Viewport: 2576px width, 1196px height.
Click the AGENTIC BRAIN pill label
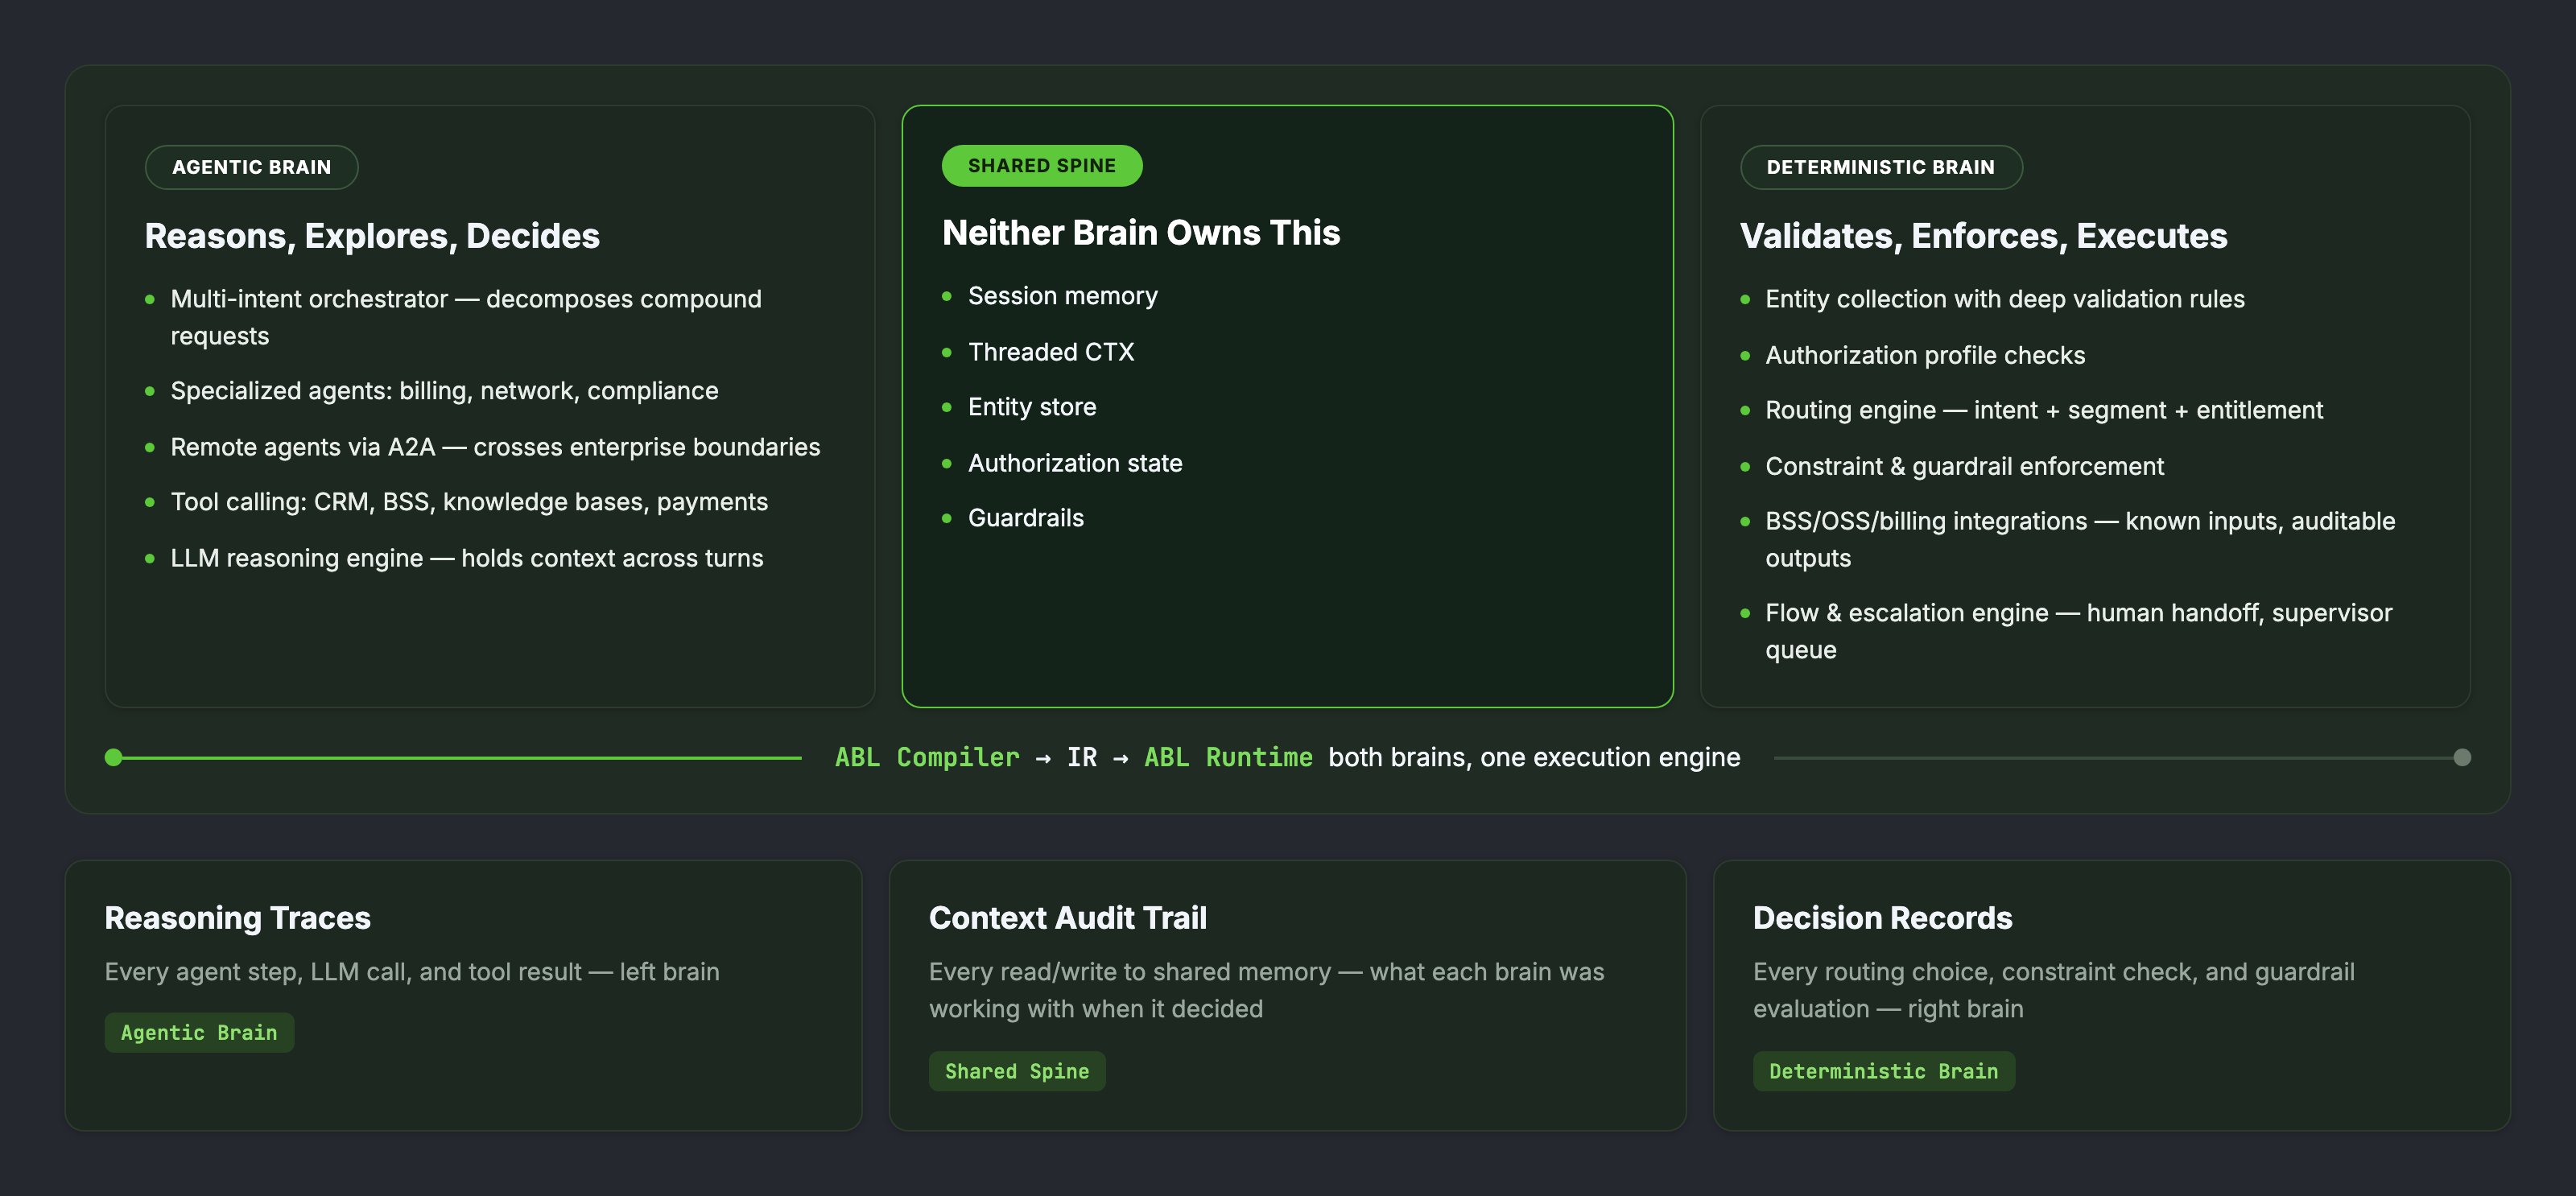(251, 167)
